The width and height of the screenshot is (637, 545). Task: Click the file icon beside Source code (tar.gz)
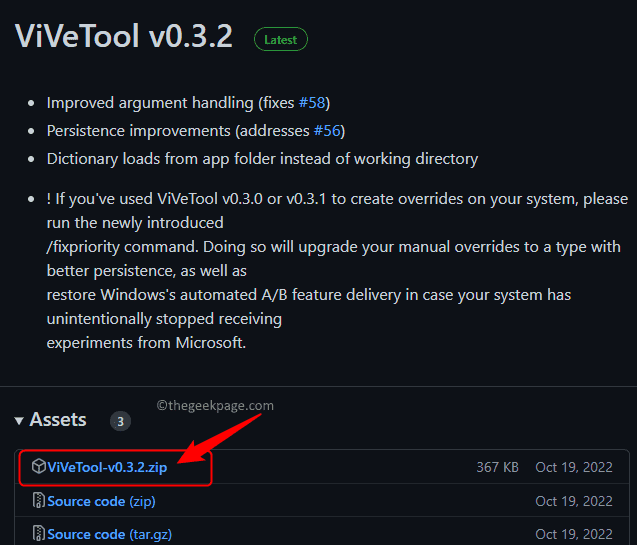[39, 534]
